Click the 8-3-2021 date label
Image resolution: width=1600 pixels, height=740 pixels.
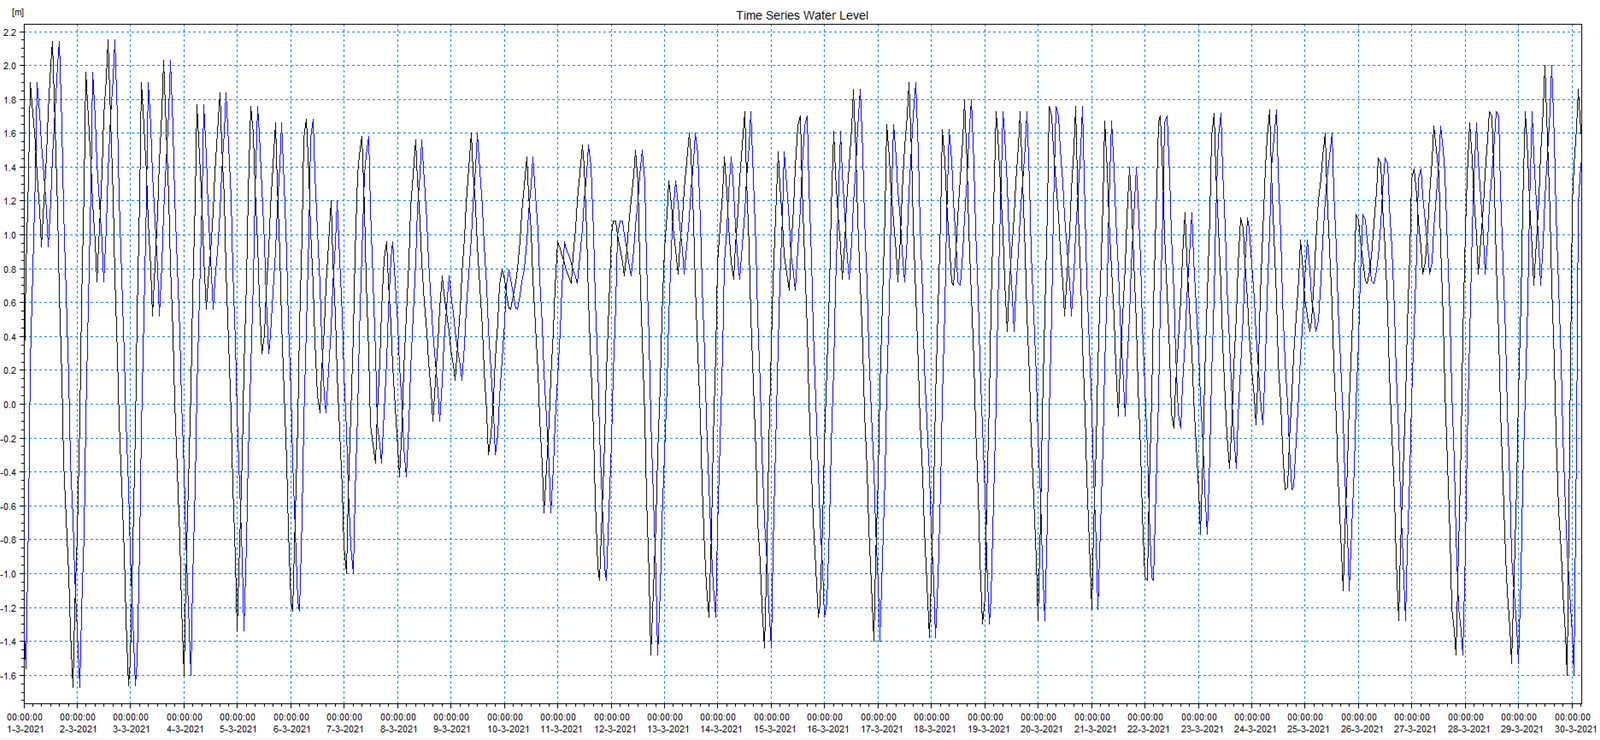click(x=398, y=729)
